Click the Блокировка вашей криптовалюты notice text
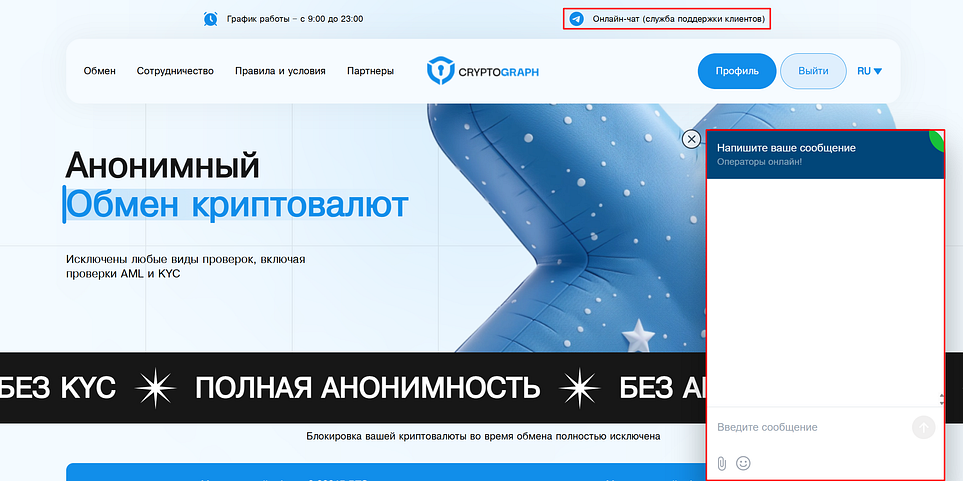Screen dimensions: 963x481 click(x=483, y=437)
